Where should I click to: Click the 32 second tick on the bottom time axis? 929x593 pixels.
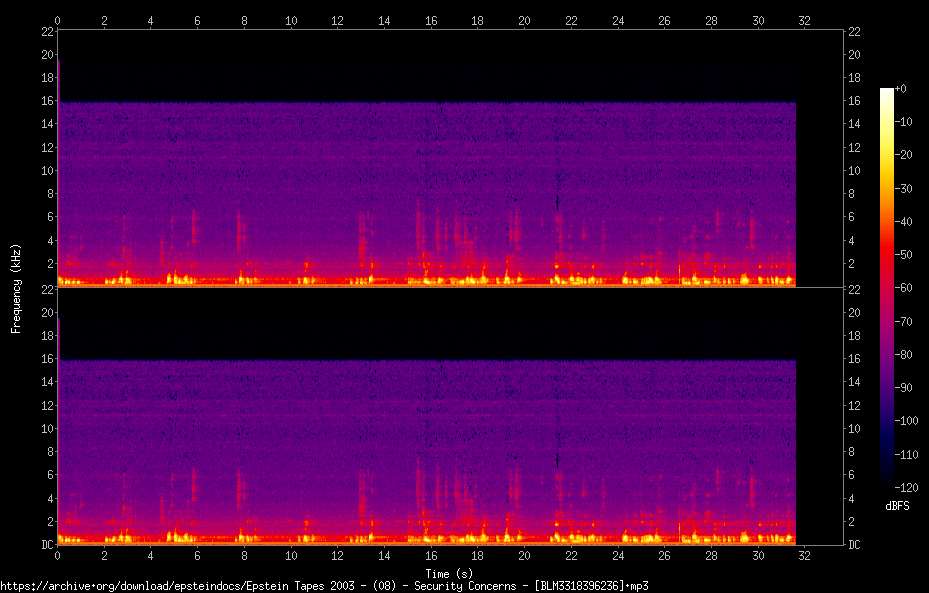805,555
